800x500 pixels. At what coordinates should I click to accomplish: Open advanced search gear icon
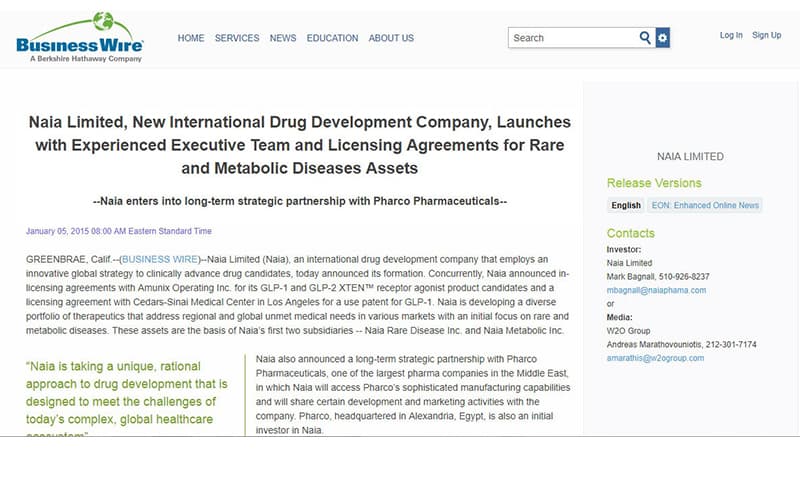662,38
